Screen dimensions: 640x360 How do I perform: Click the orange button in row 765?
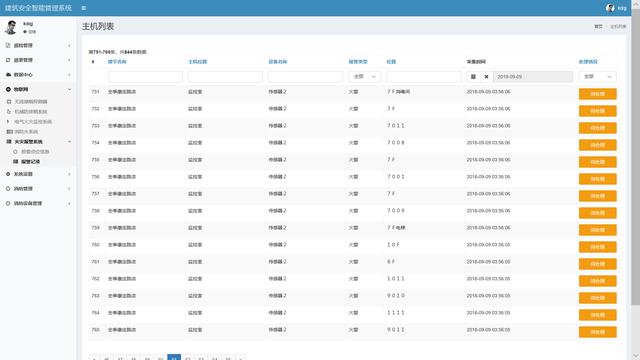coord(598,332)
